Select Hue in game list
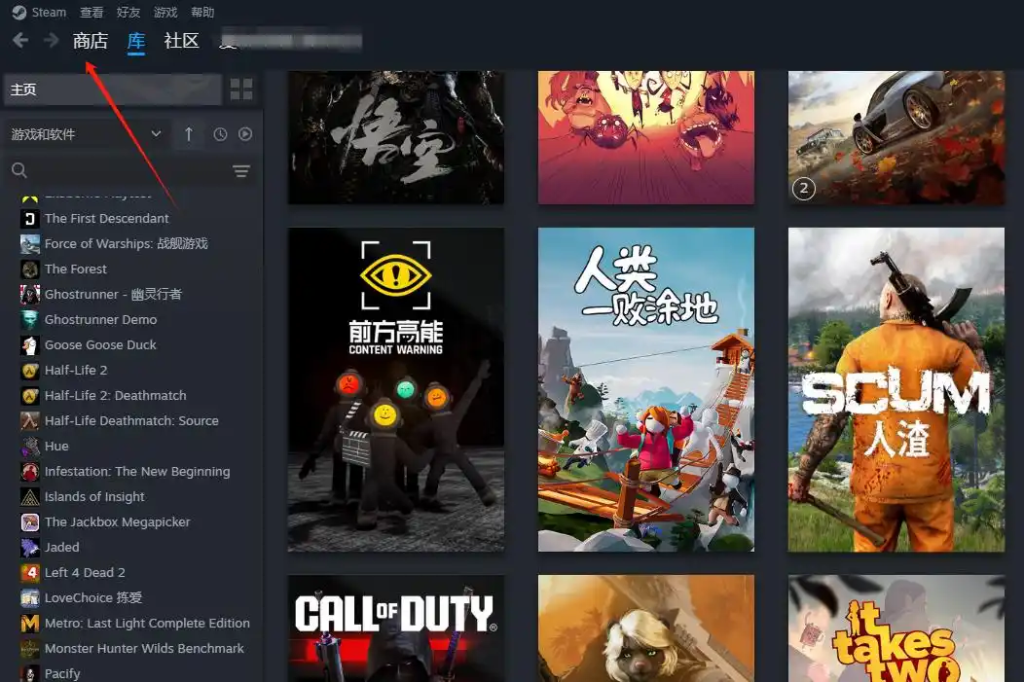1024x682 pixels. (56, 446)
